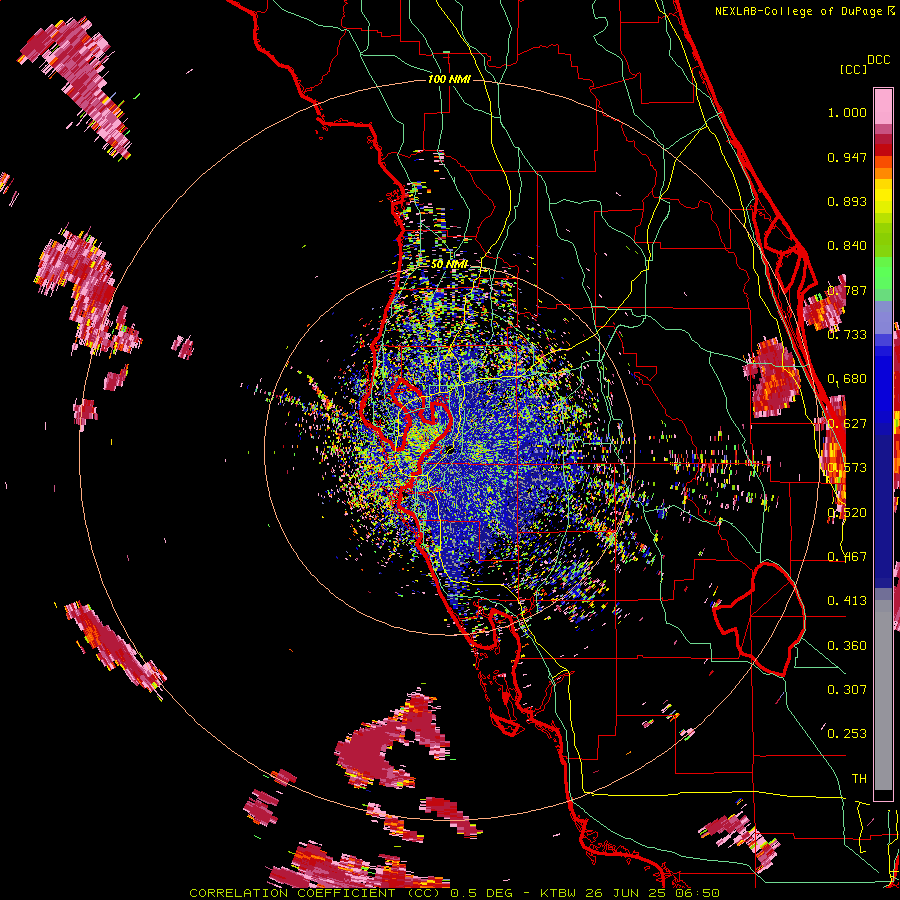
Task: Click the 100 NMI range ring label
Action: pos(449,79)
